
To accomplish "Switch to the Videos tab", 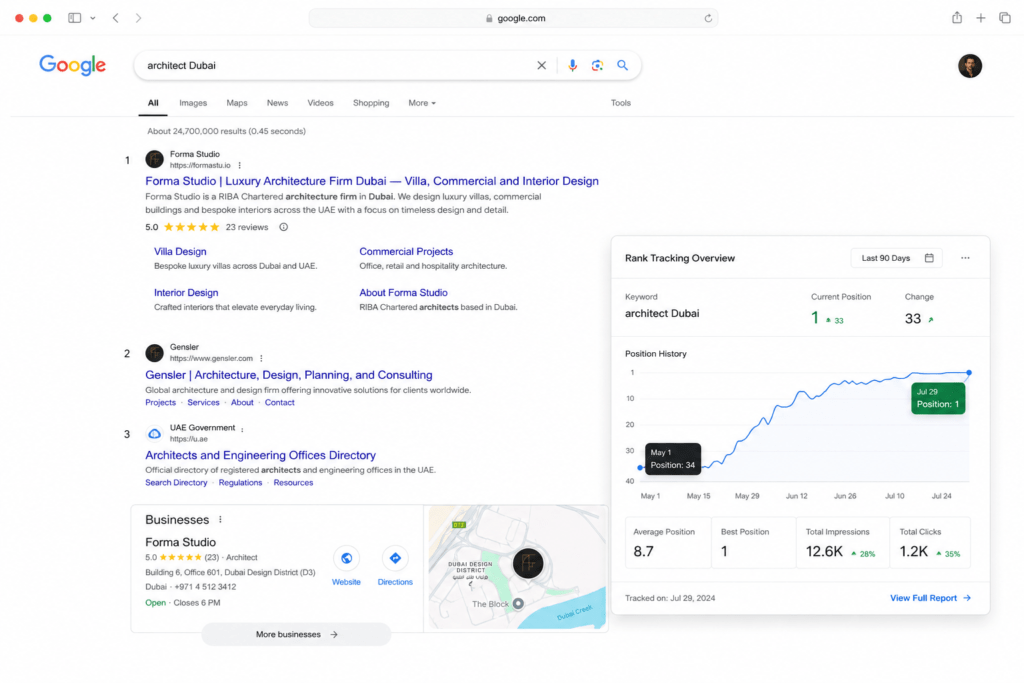I will pyautogui.click(x=320, y=103).
